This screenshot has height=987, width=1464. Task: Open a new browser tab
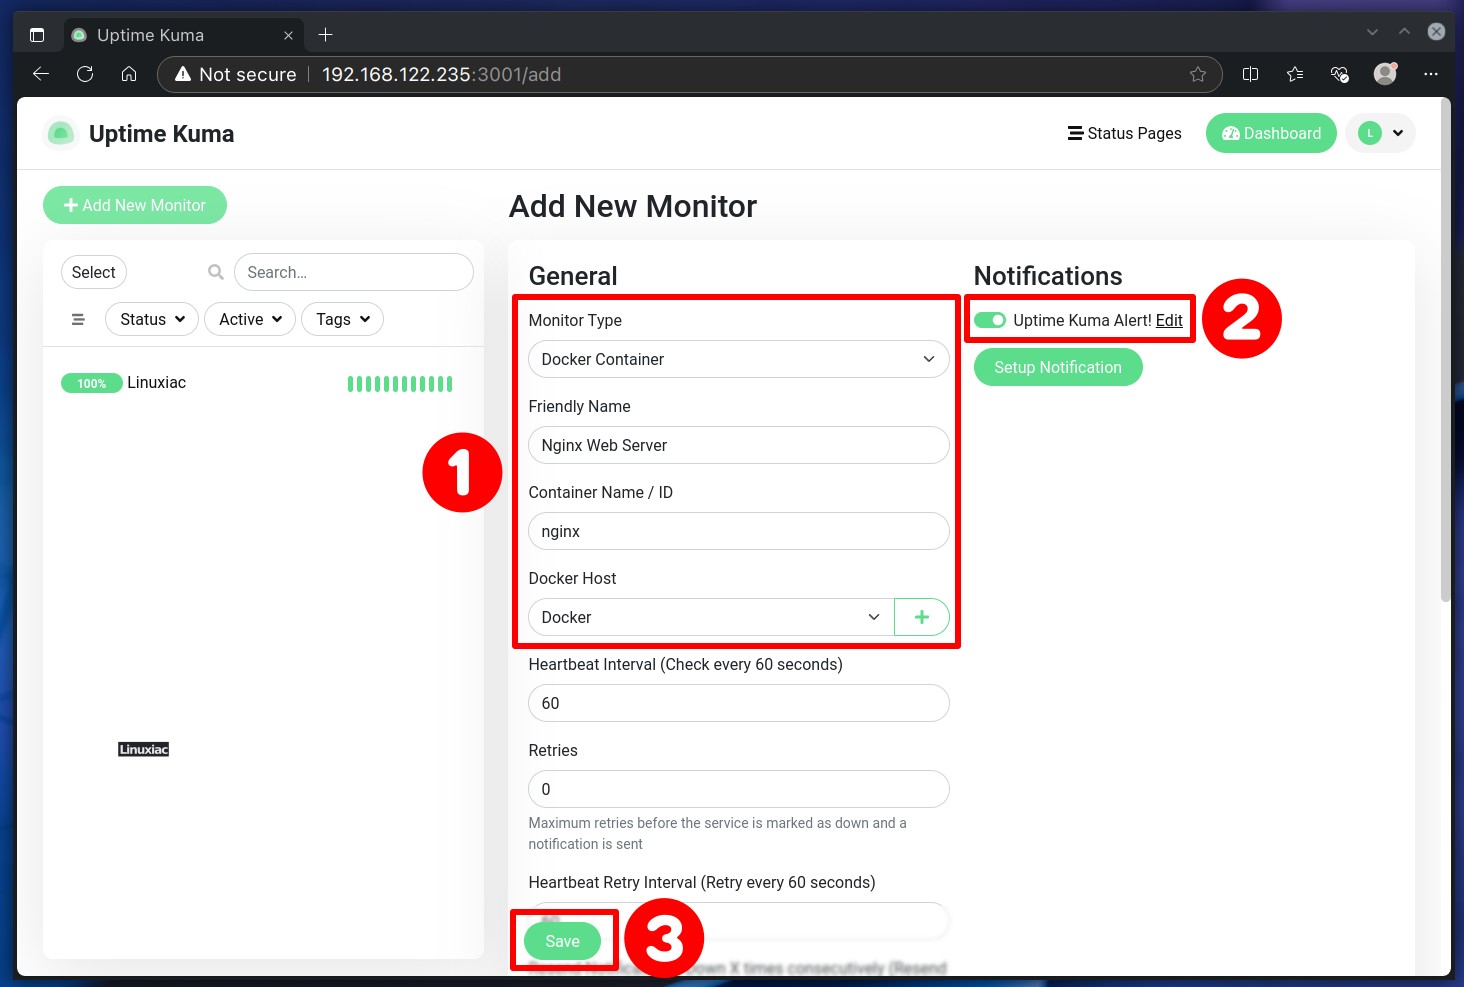[x=325, y=35]
